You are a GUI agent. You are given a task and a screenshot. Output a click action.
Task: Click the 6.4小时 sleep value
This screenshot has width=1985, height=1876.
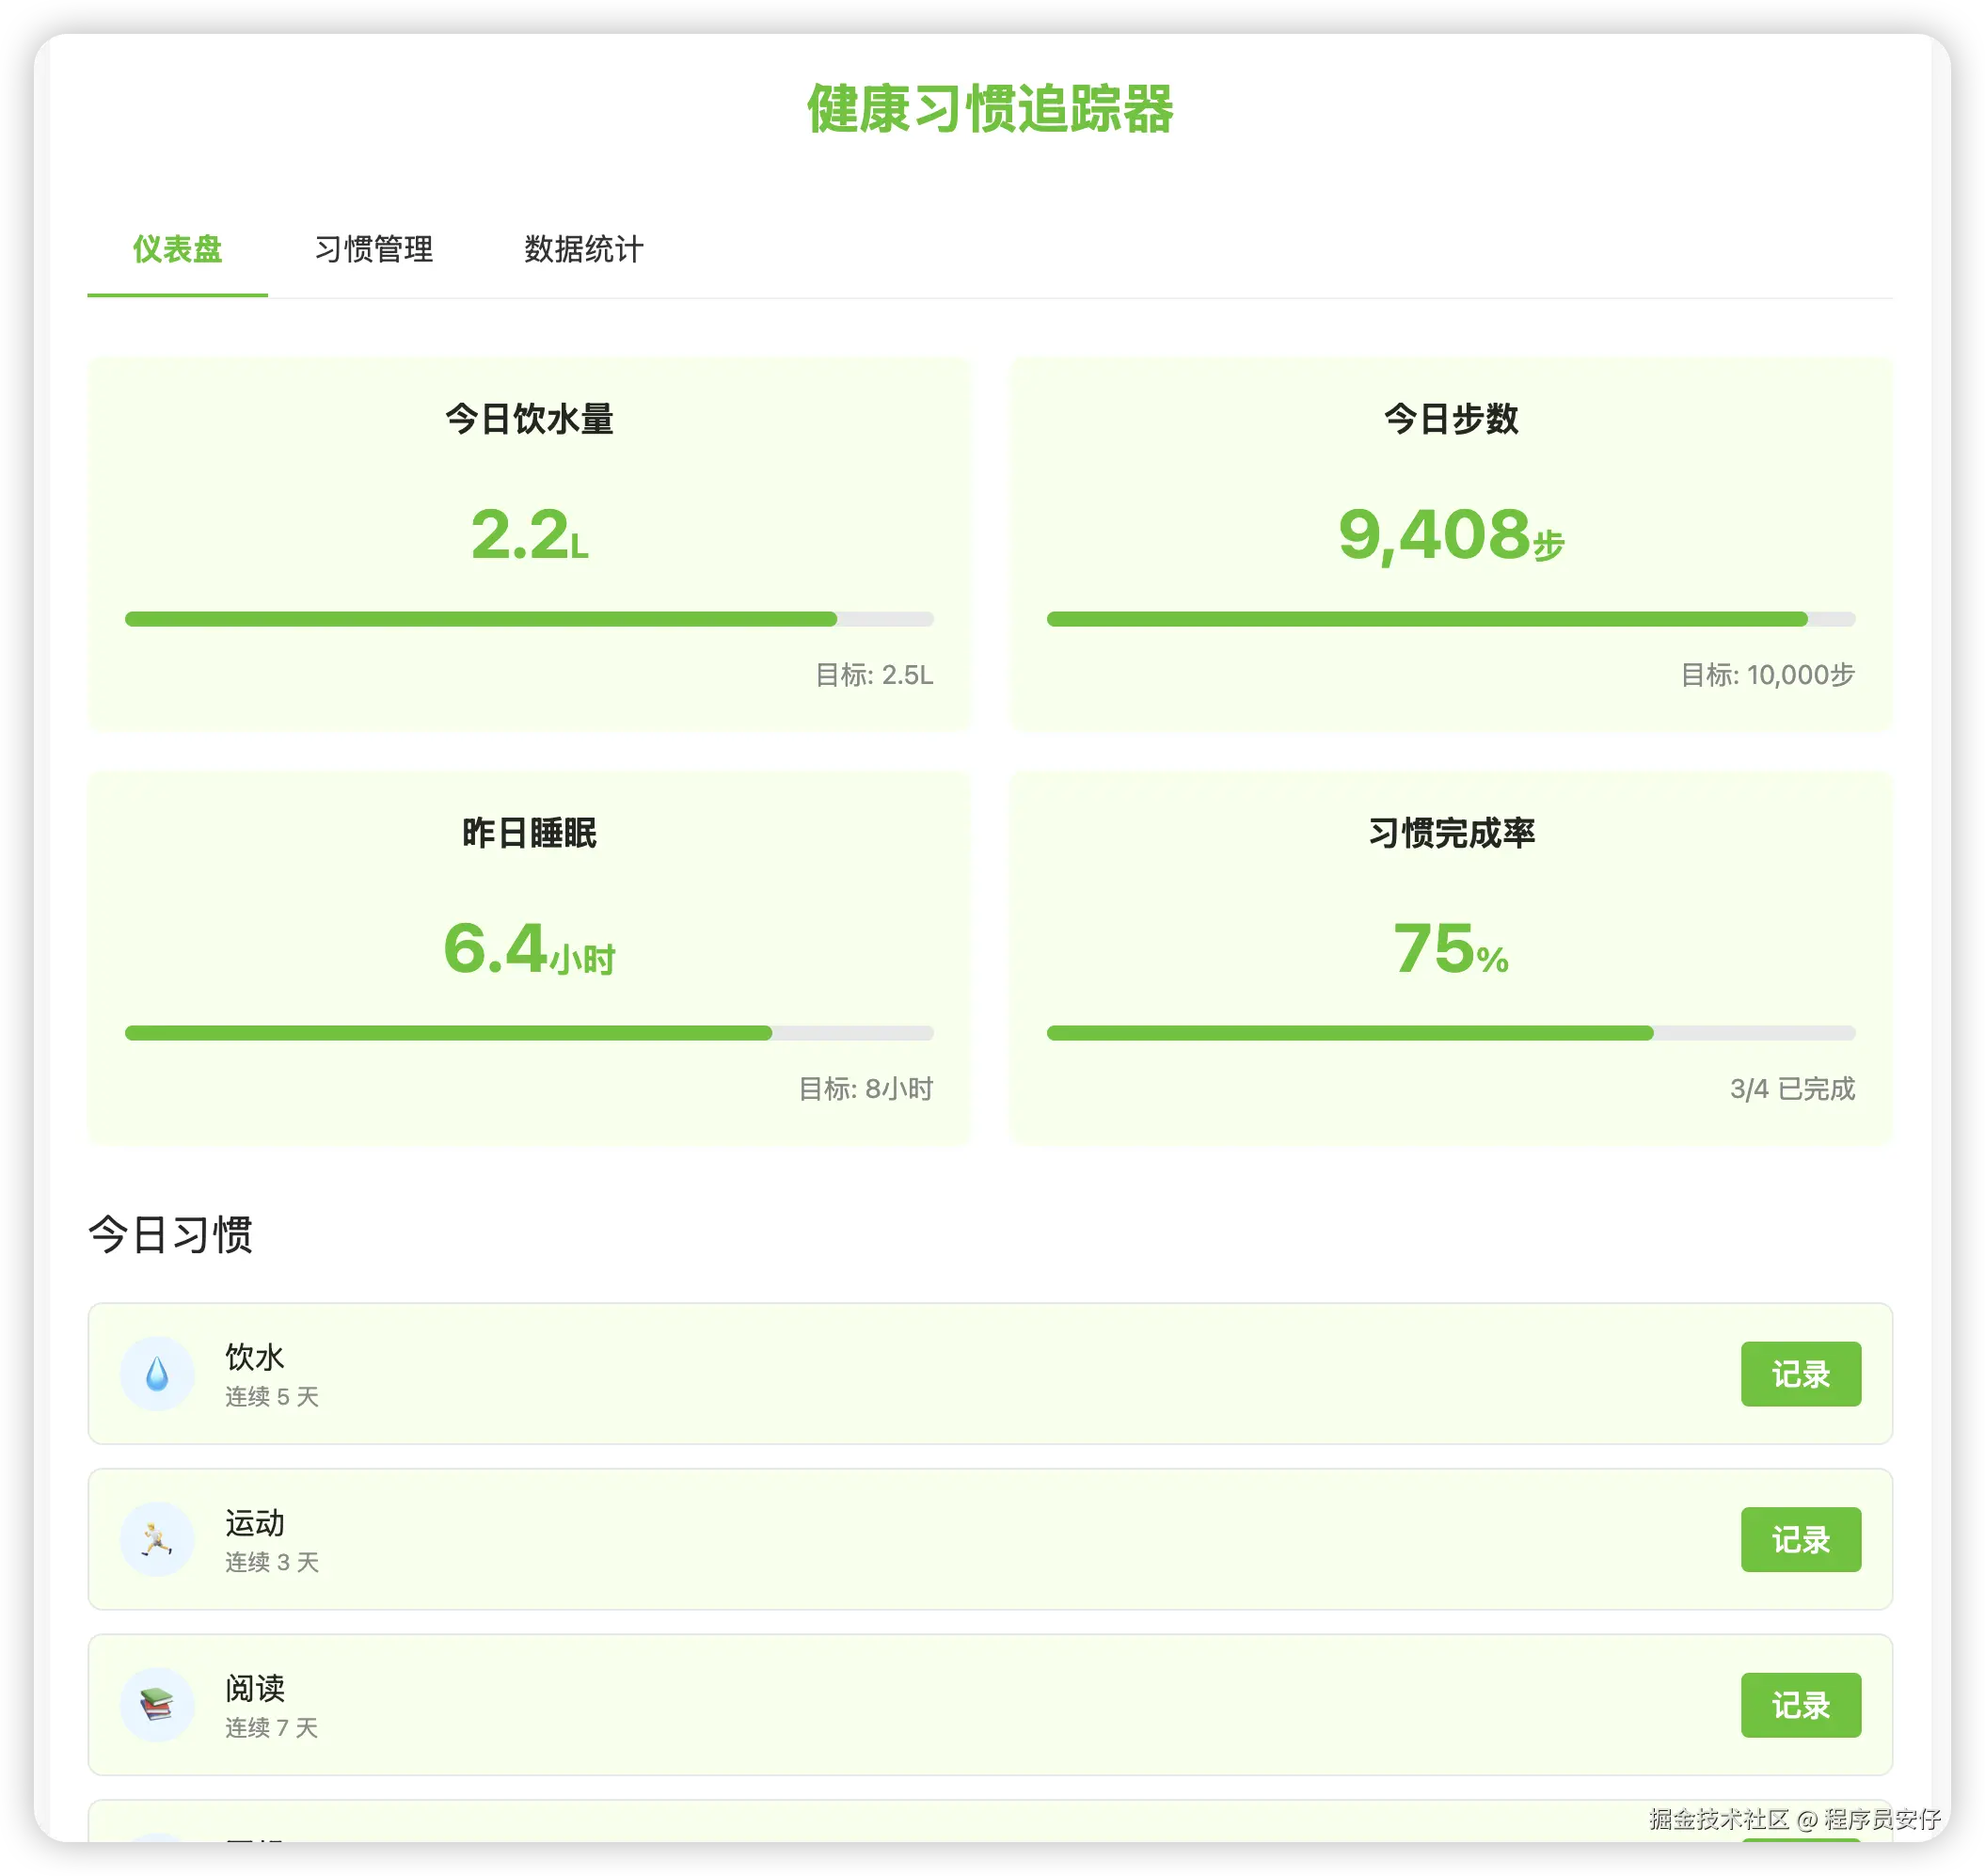tap(529, 949)
